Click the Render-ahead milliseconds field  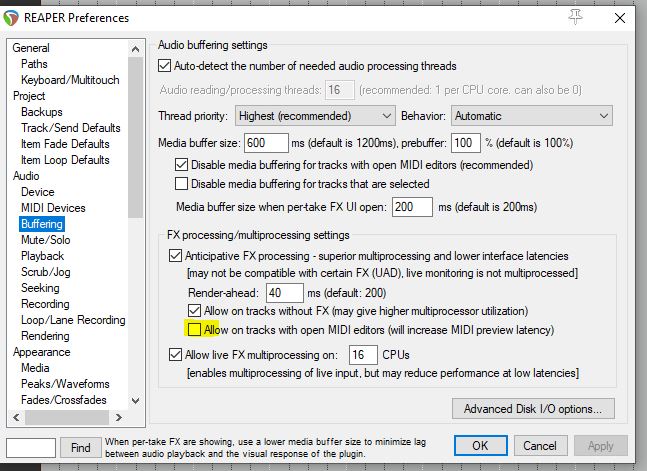pos(285,293)
